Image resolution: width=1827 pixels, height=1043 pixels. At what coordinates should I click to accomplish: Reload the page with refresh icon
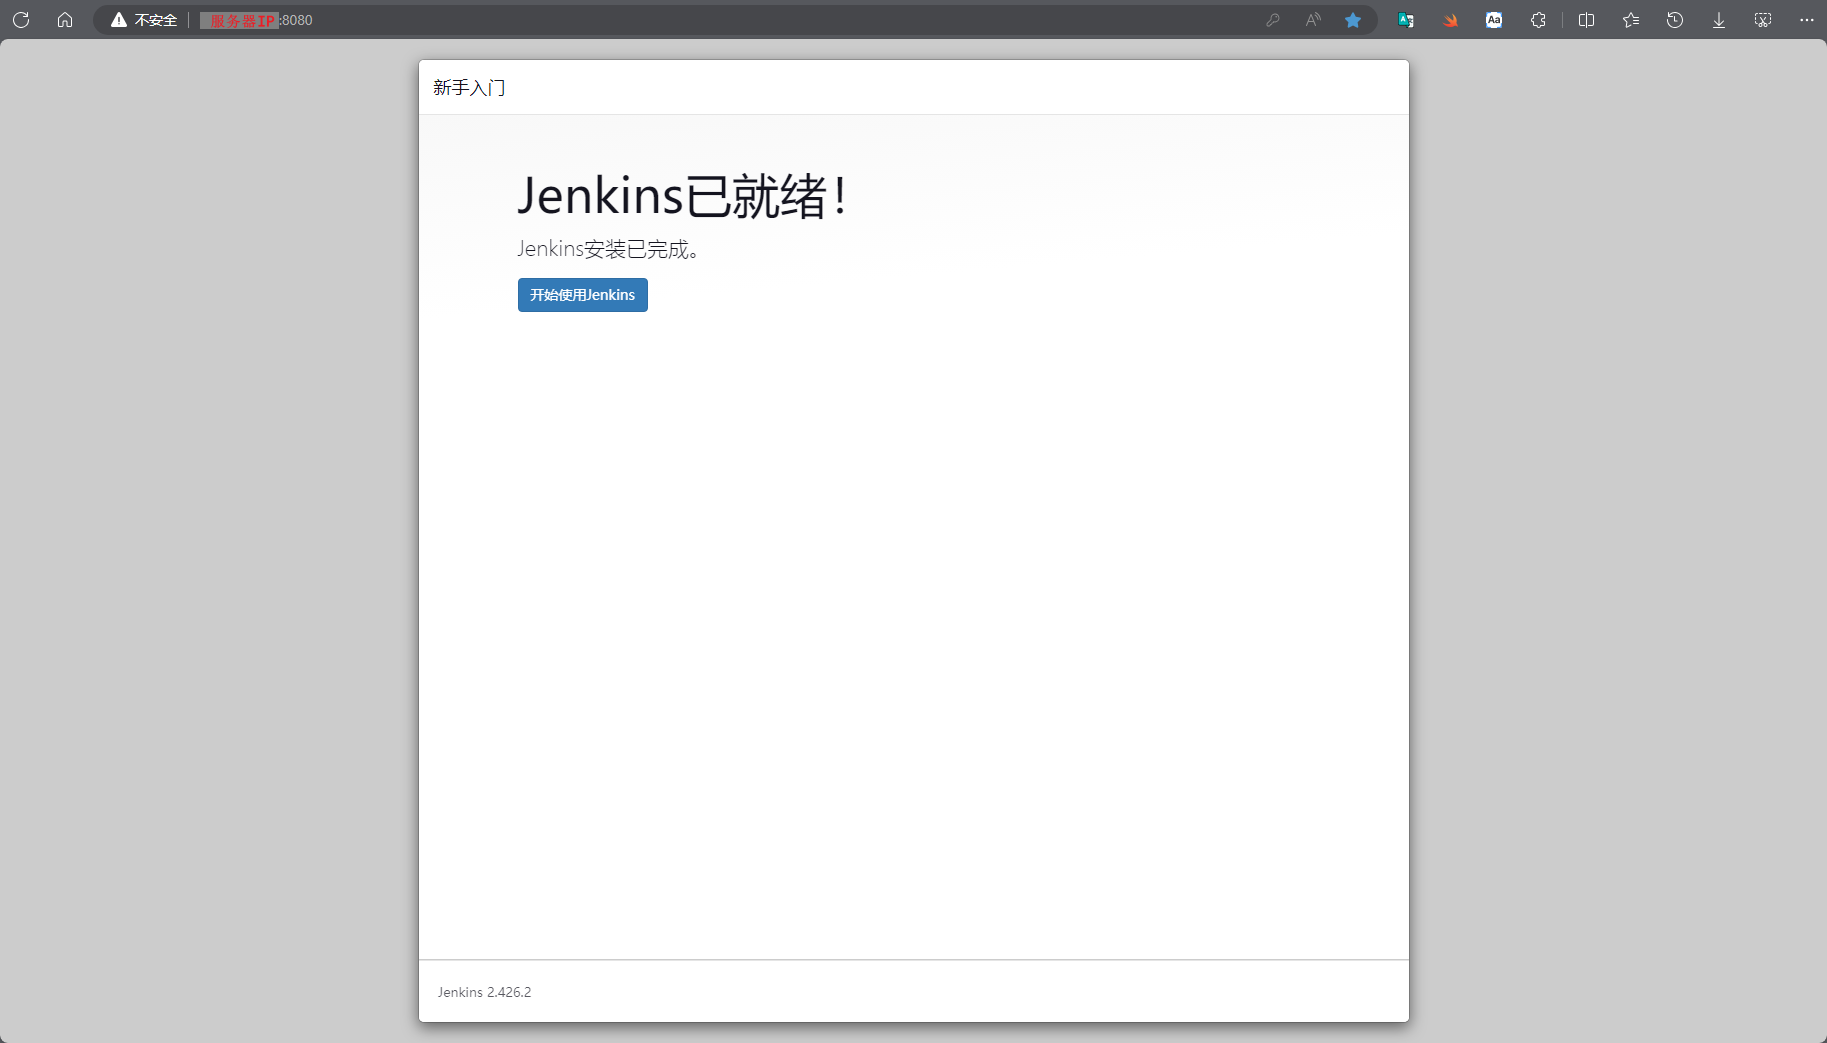coord(21,20)
